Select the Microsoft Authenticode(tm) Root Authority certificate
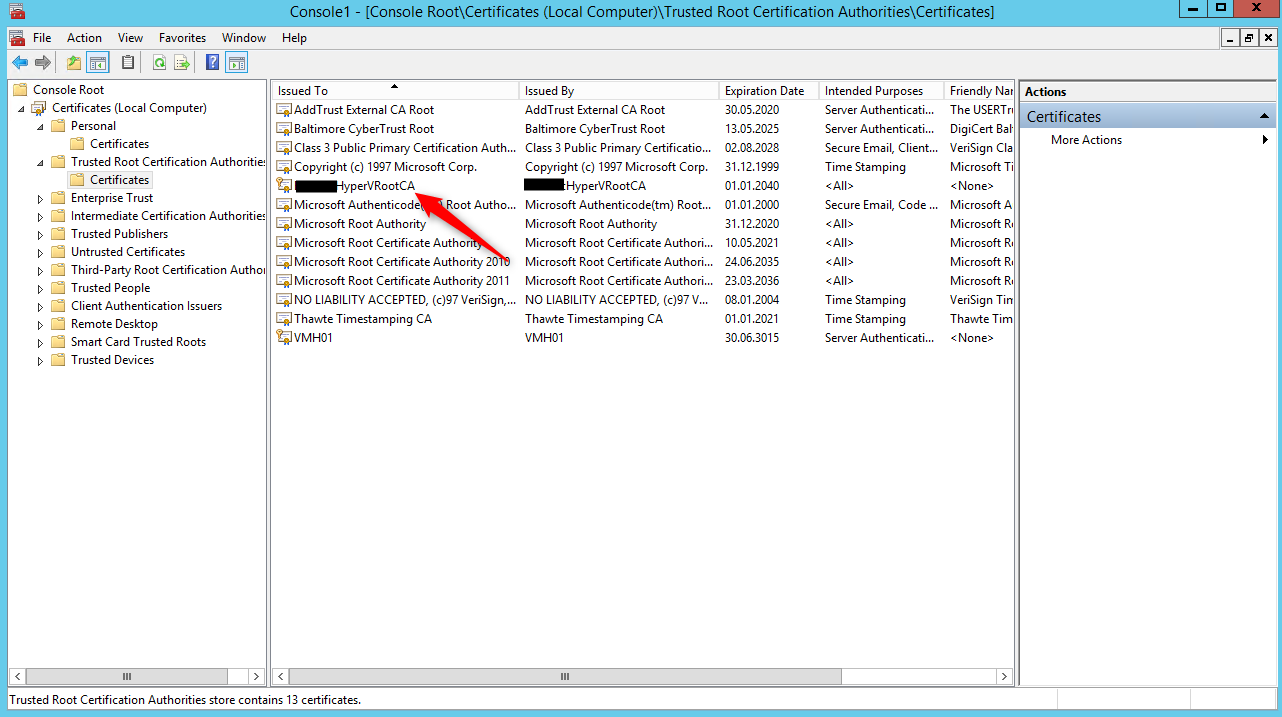Image resolution: width=1282 pixels, height=717 pixels. 643,205
